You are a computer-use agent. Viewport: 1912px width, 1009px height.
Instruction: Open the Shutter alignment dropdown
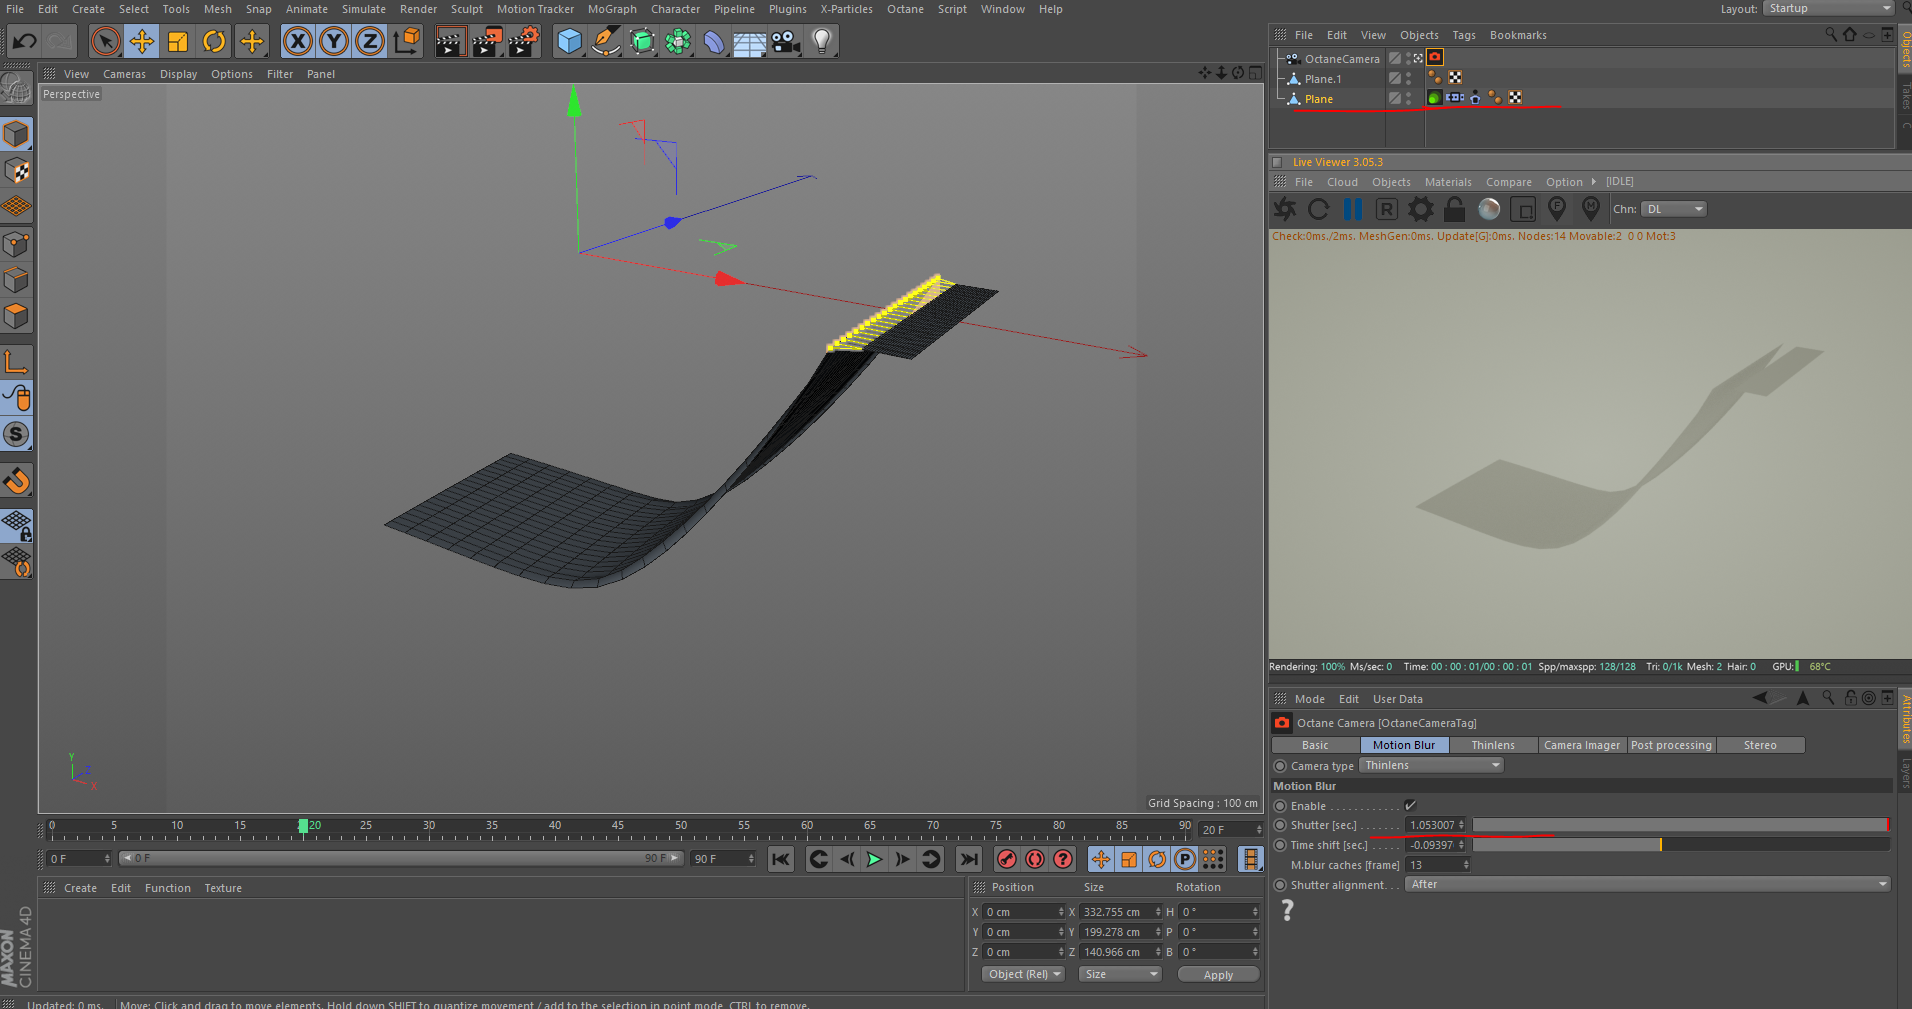click(1647, 885)
